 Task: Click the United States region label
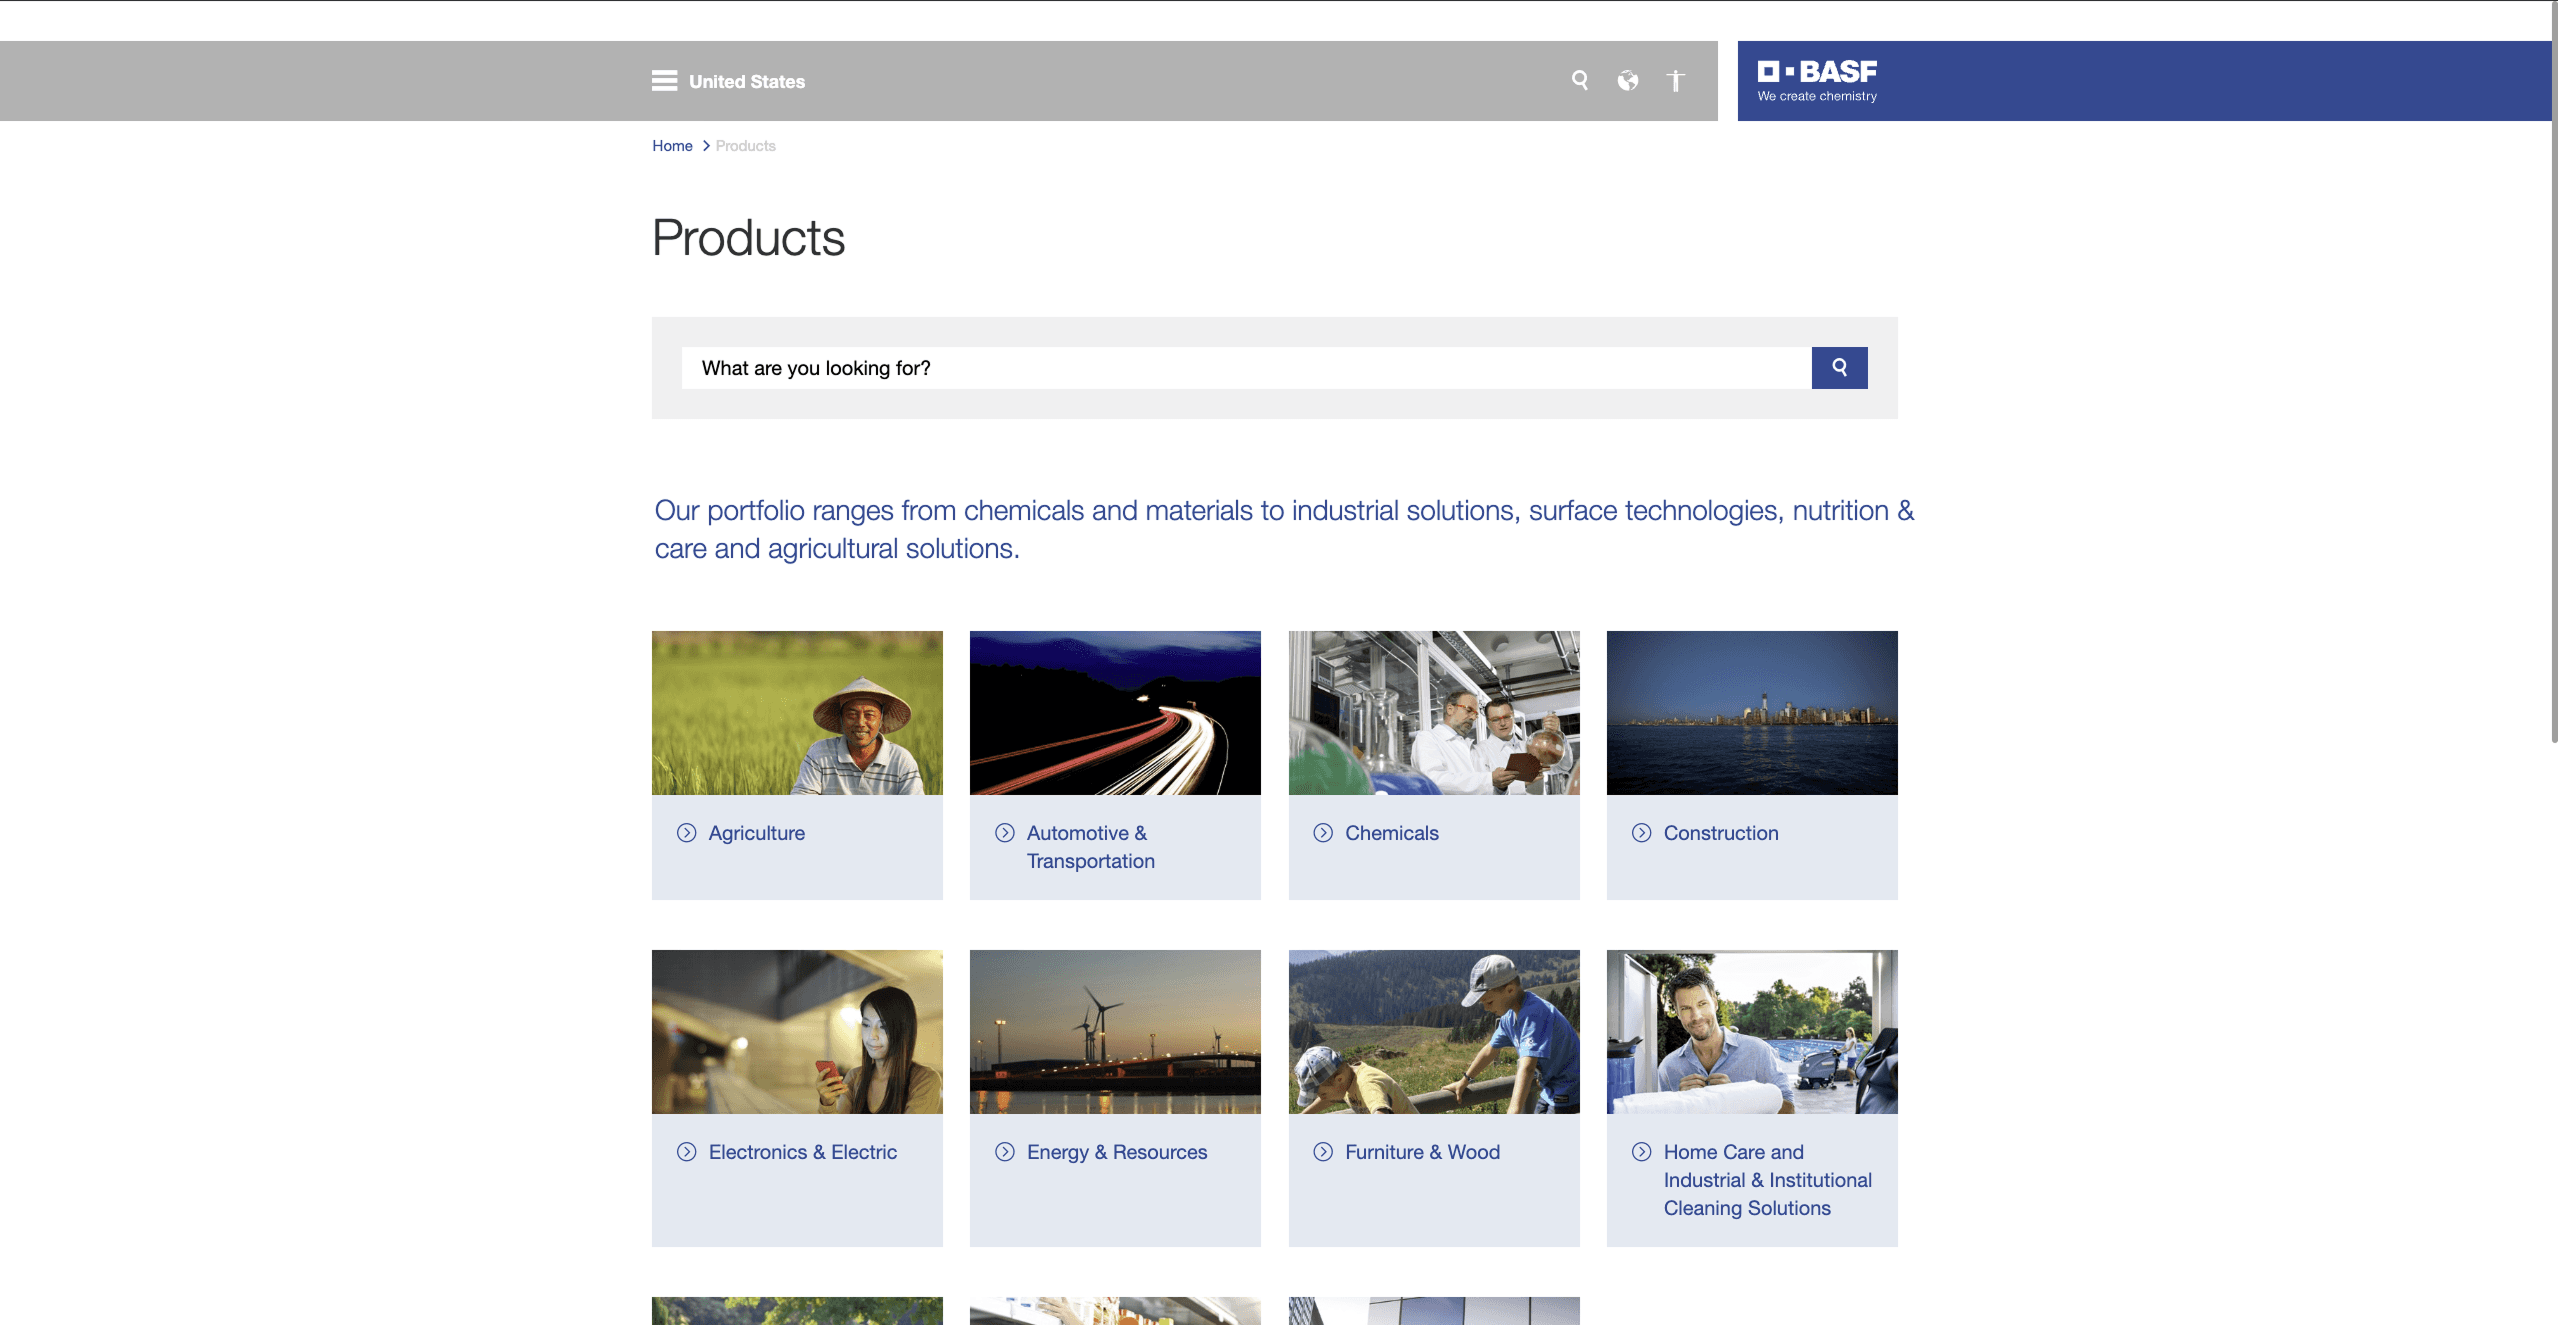(746, 82)
